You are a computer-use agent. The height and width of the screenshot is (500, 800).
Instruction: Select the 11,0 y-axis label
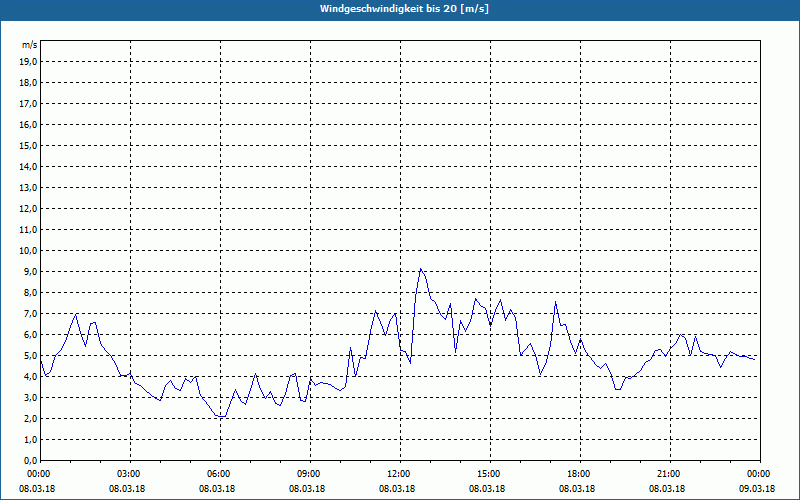coord(29,230)
